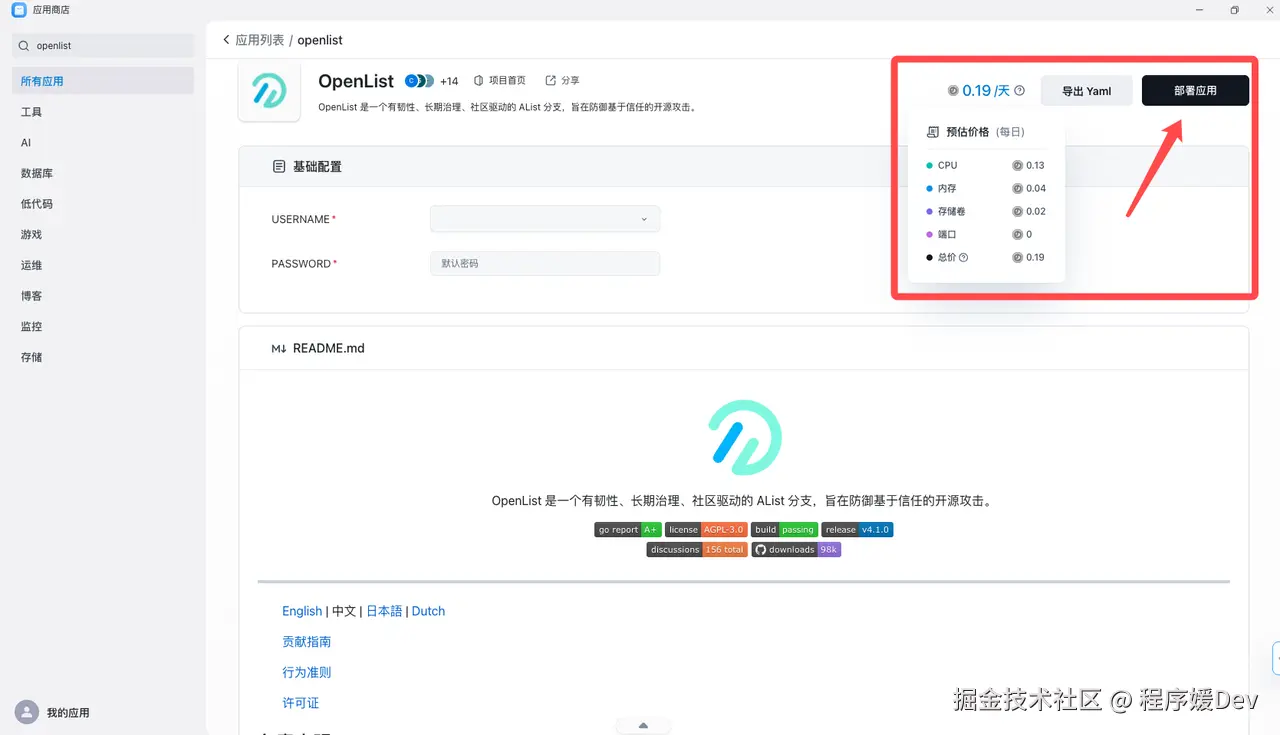This screenshot has width=1280, height=735.
Task: Click the 总价 help question icon
Action: click(x=963, y=257)
